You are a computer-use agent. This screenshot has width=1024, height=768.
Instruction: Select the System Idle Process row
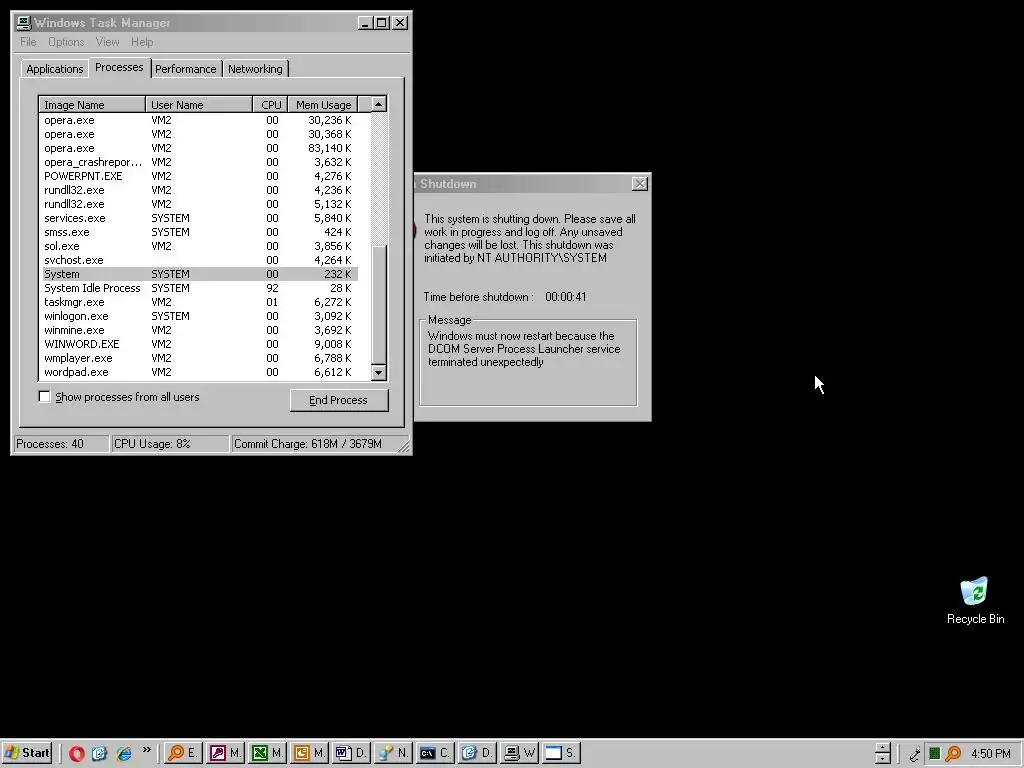[x=199, y=288]
